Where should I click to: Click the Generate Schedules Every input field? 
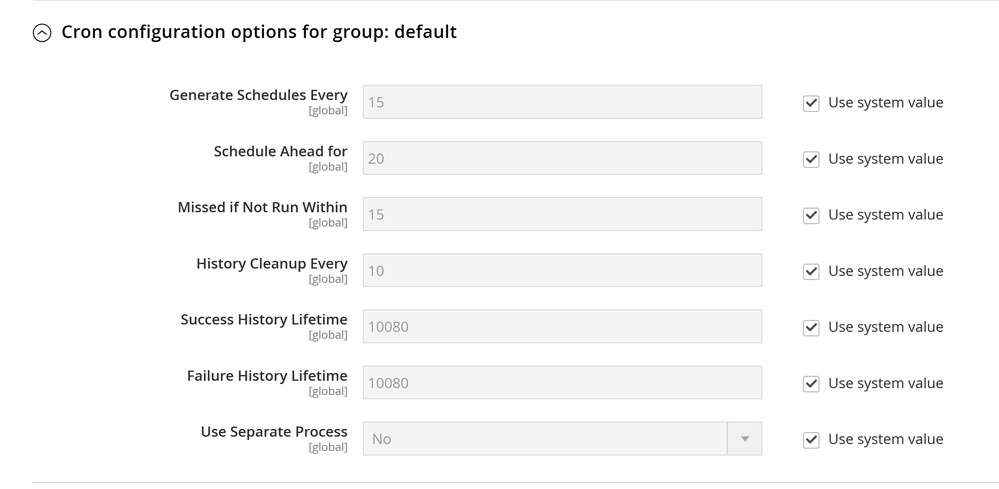(561, 102)
